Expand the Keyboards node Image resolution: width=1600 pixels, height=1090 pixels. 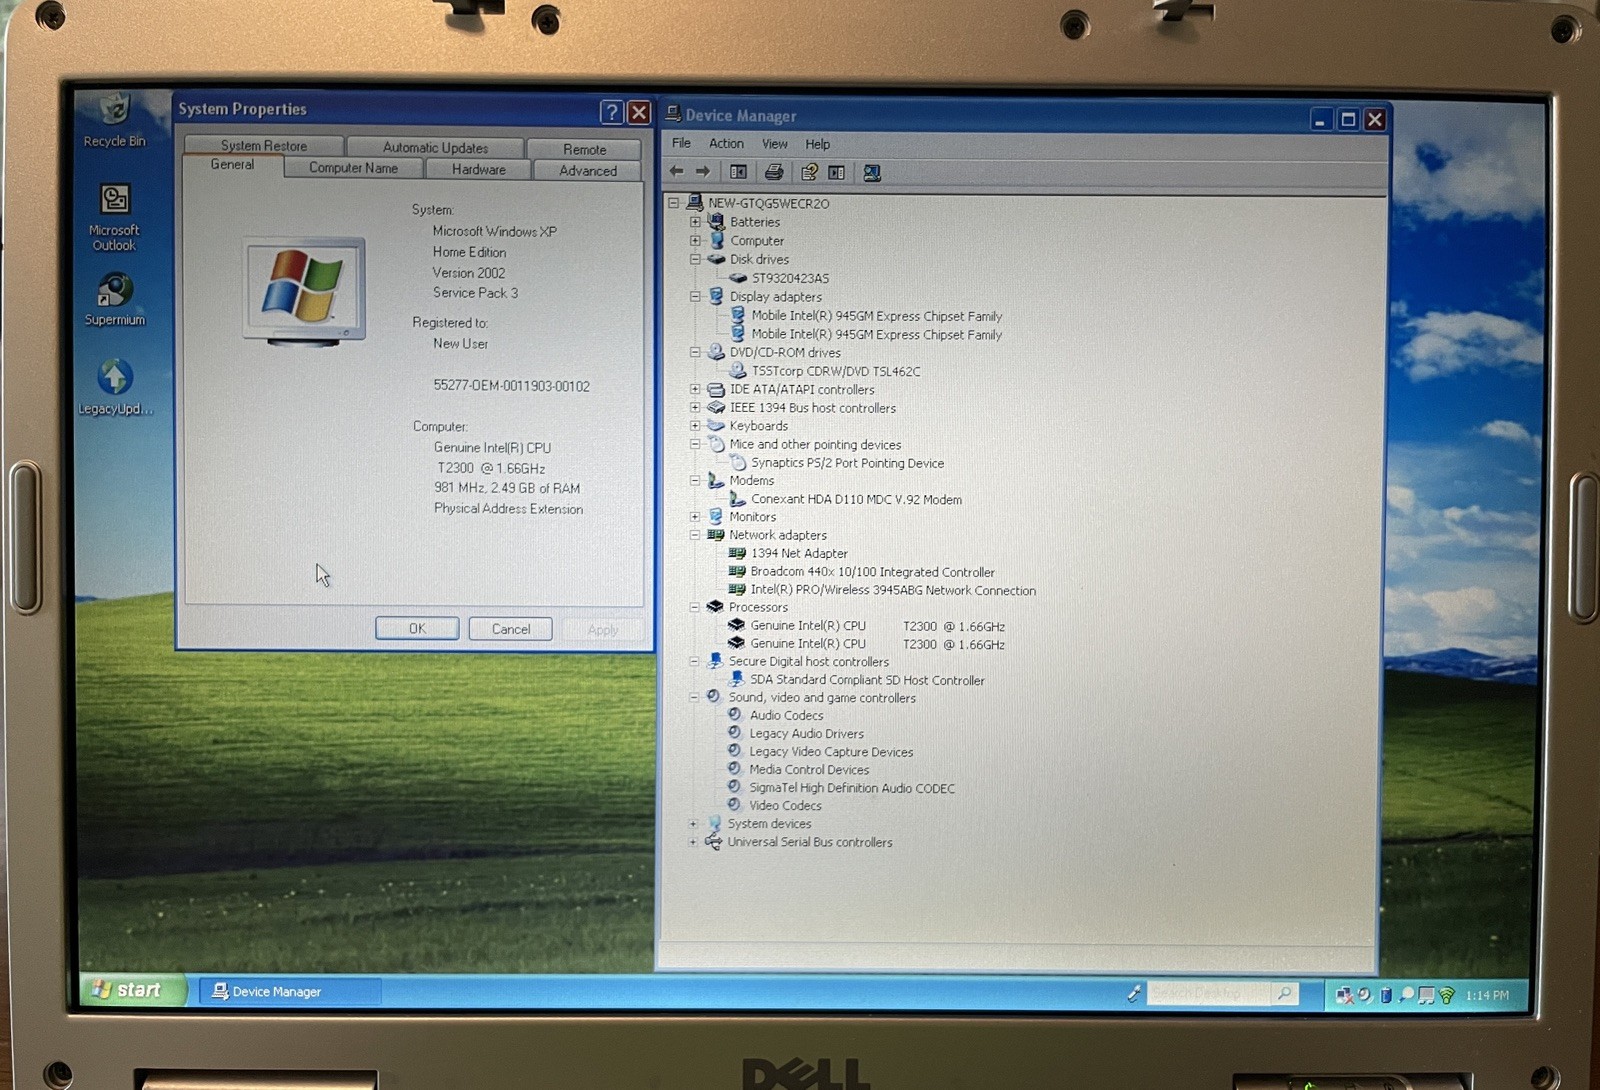(x=695, y=426)
